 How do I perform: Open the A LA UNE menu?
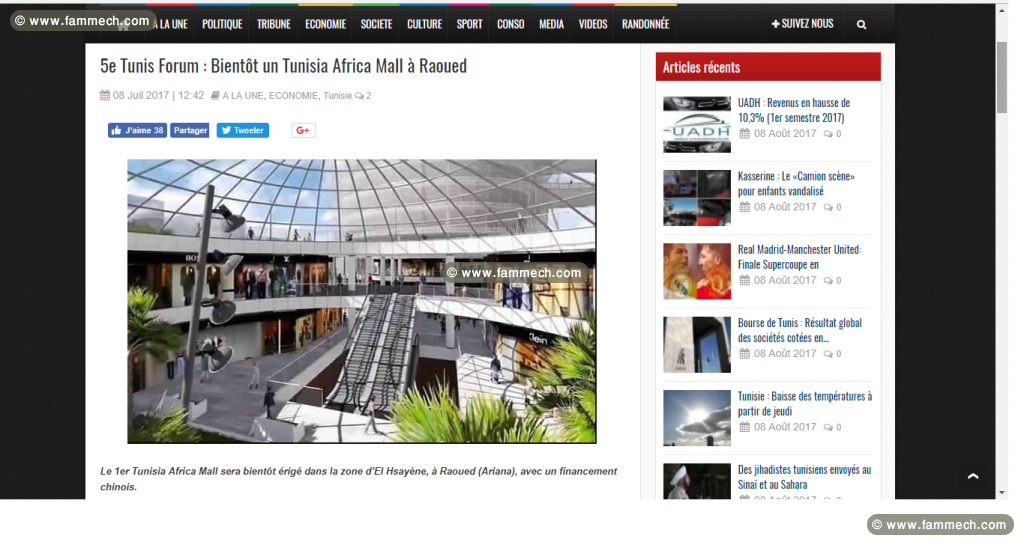[x=170, y=24]
